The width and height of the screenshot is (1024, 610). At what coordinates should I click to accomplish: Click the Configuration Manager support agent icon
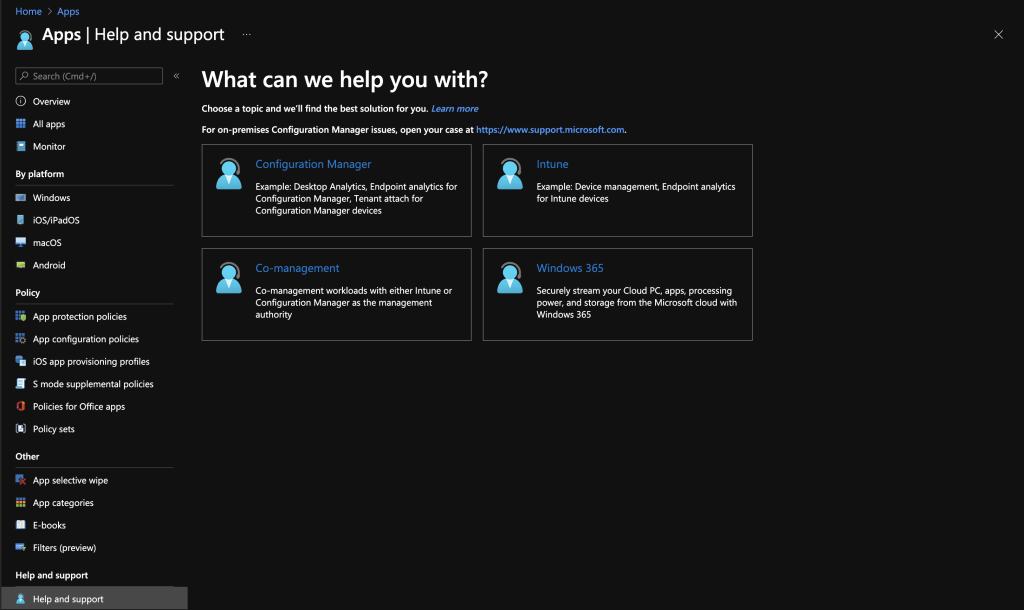click(x=229, y=174)
